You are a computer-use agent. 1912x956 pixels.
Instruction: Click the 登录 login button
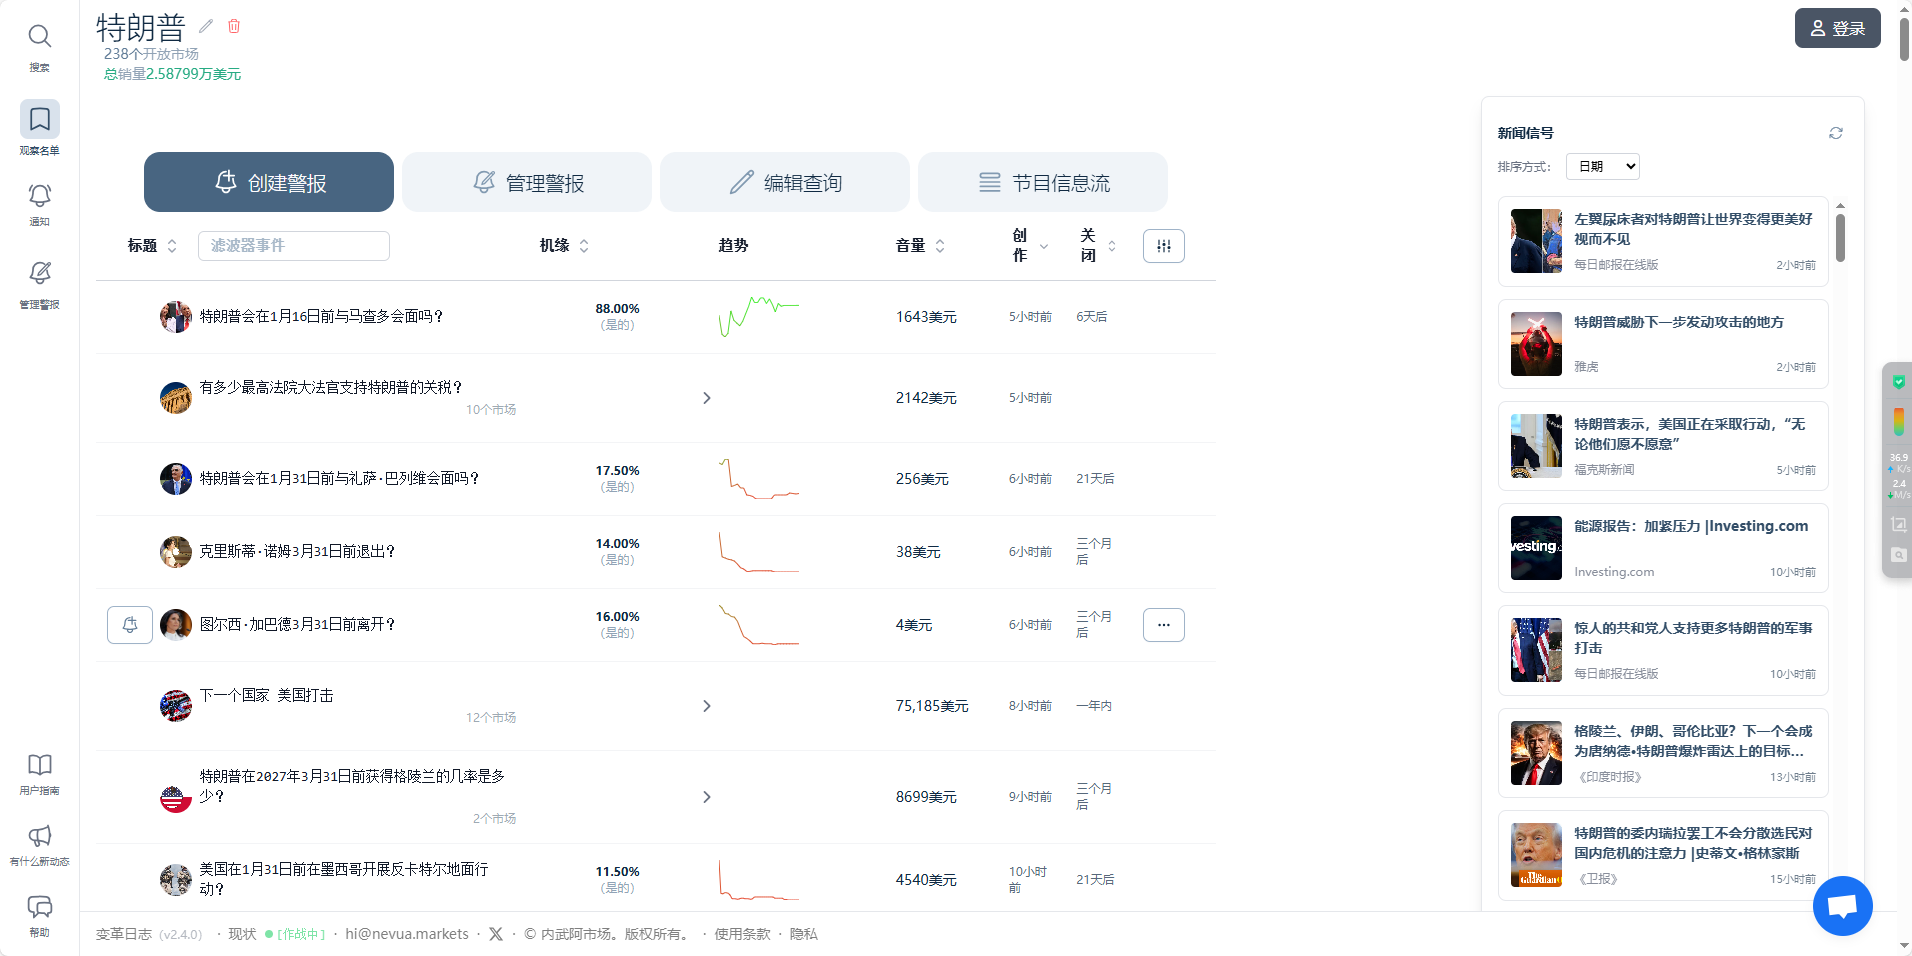(1837, 28)
